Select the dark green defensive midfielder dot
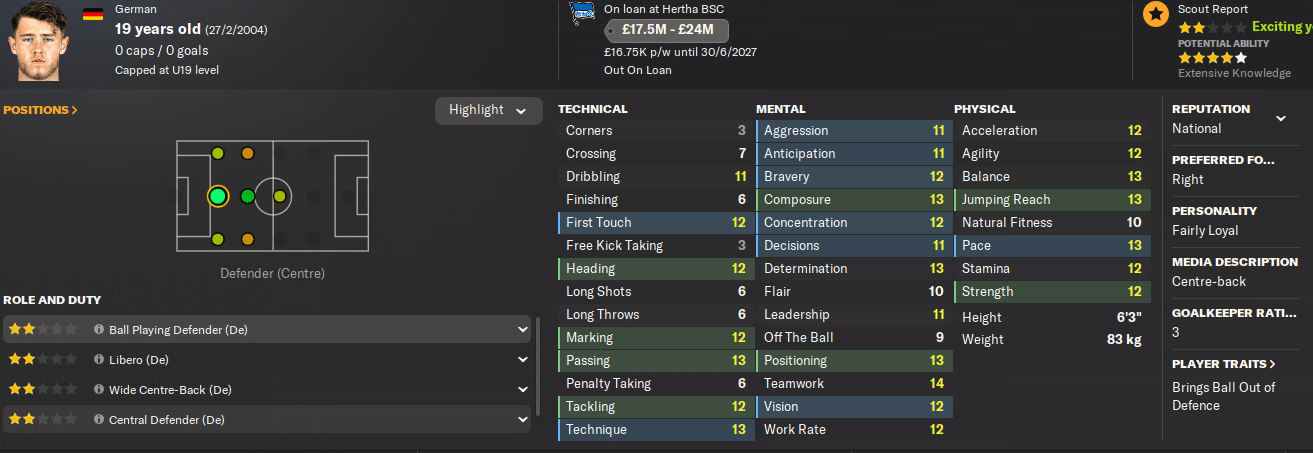The image size is (1313, 453). (x=247, y=196)
